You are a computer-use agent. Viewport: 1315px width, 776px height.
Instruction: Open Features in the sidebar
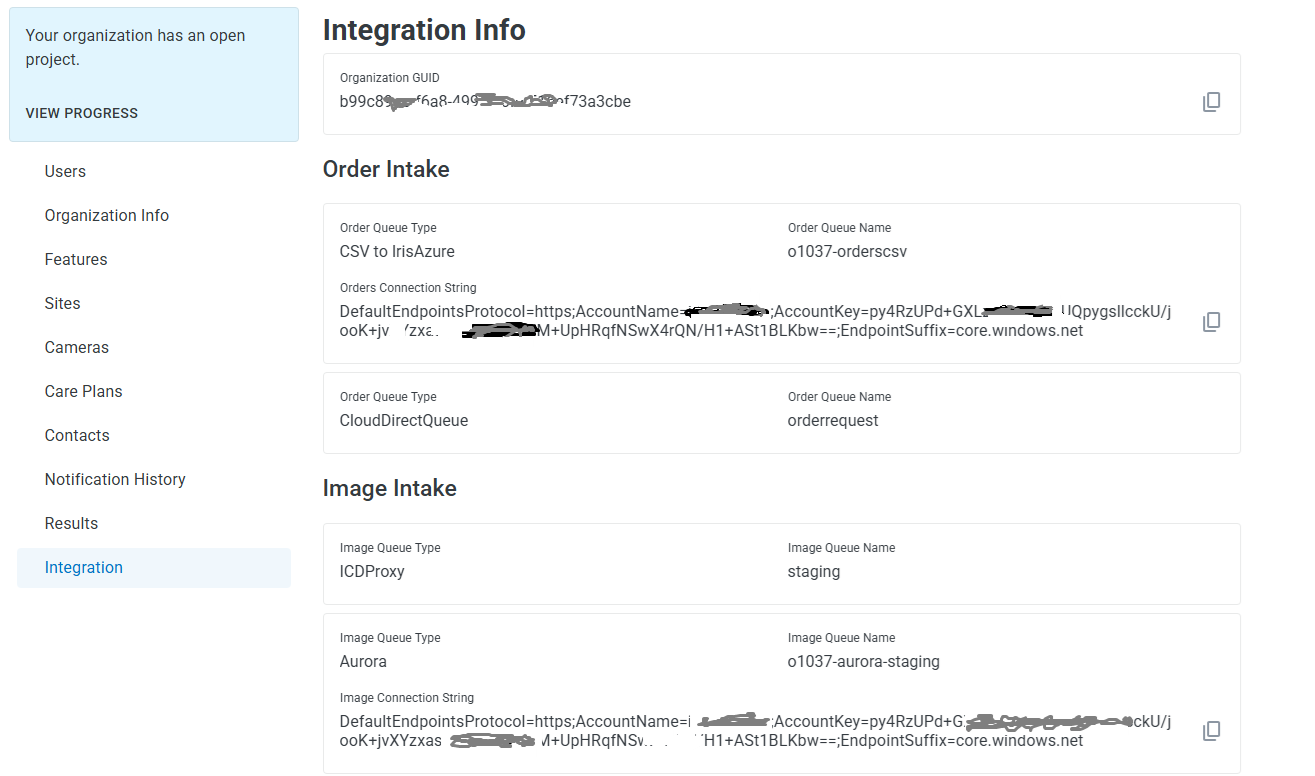click(x=76, y=259)
